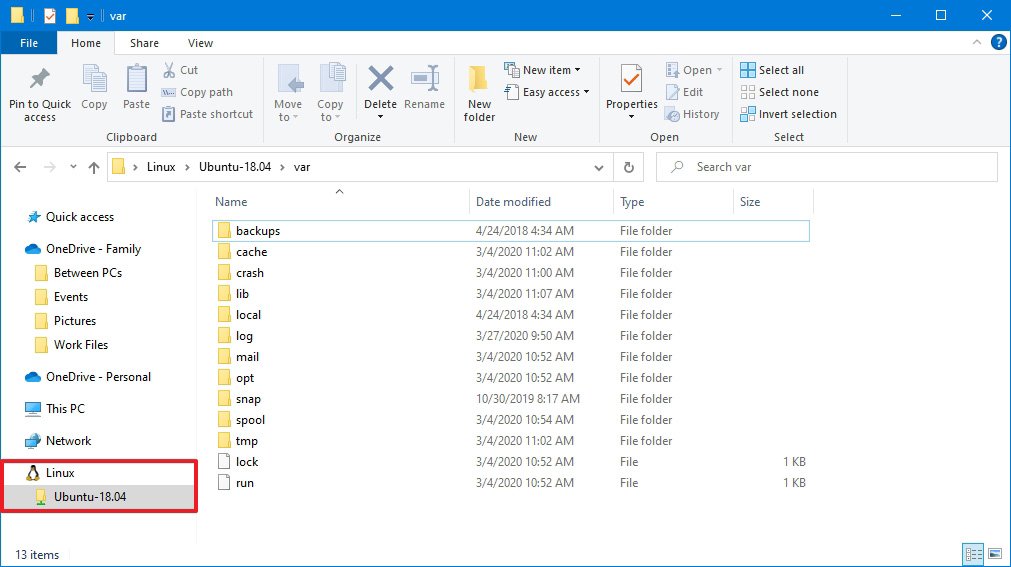Open the View ribbon tab
The height and width of the screenshot is (567, 1011).
200,43
